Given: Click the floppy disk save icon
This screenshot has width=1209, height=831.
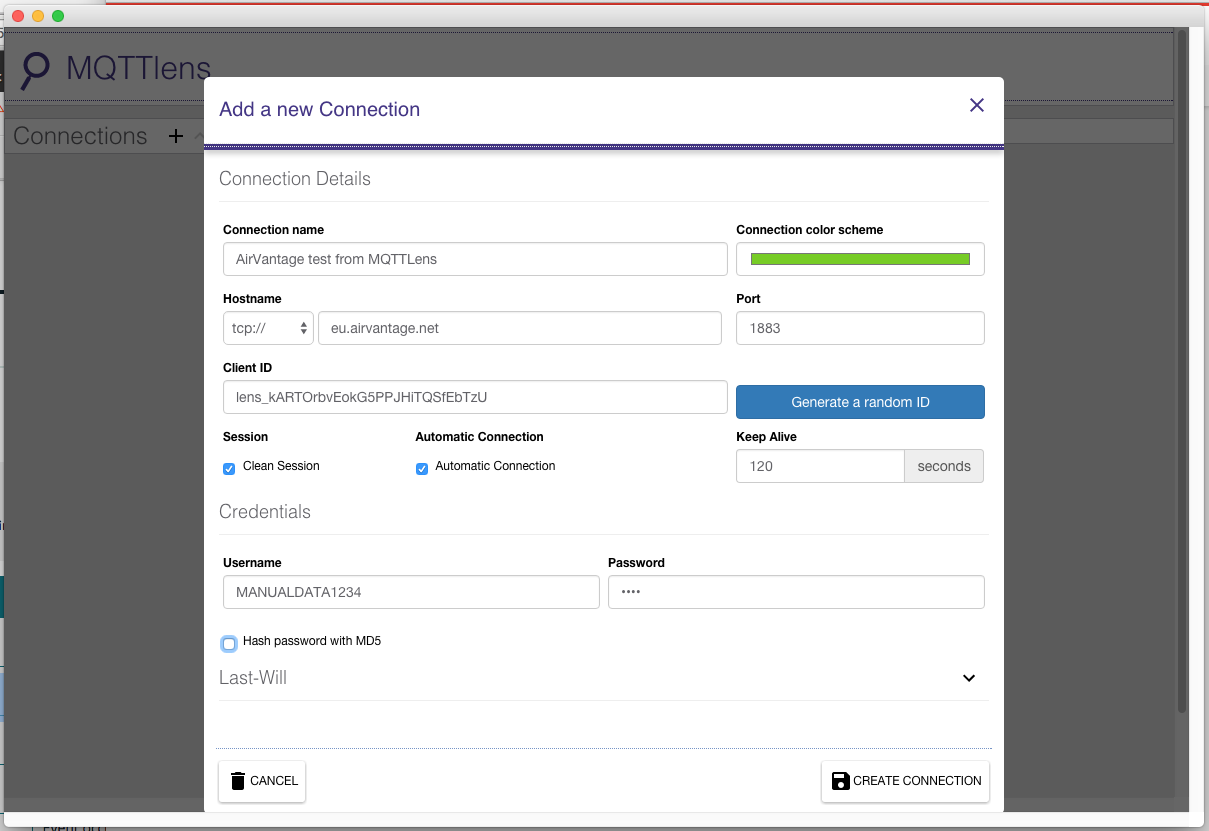Looking at the screenshot, I should [840, 781].
